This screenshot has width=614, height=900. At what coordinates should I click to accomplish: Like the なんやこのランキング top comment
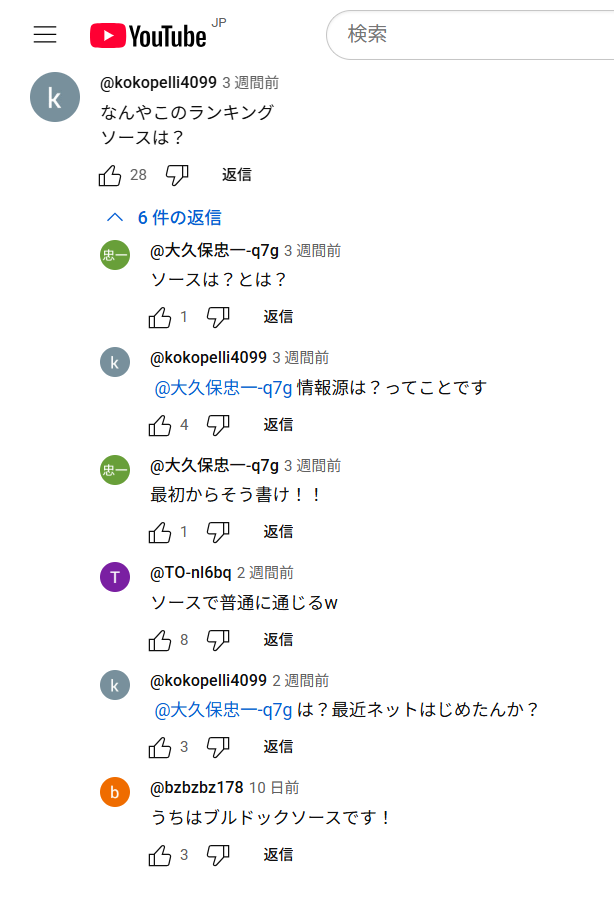(x=110, y=175)
